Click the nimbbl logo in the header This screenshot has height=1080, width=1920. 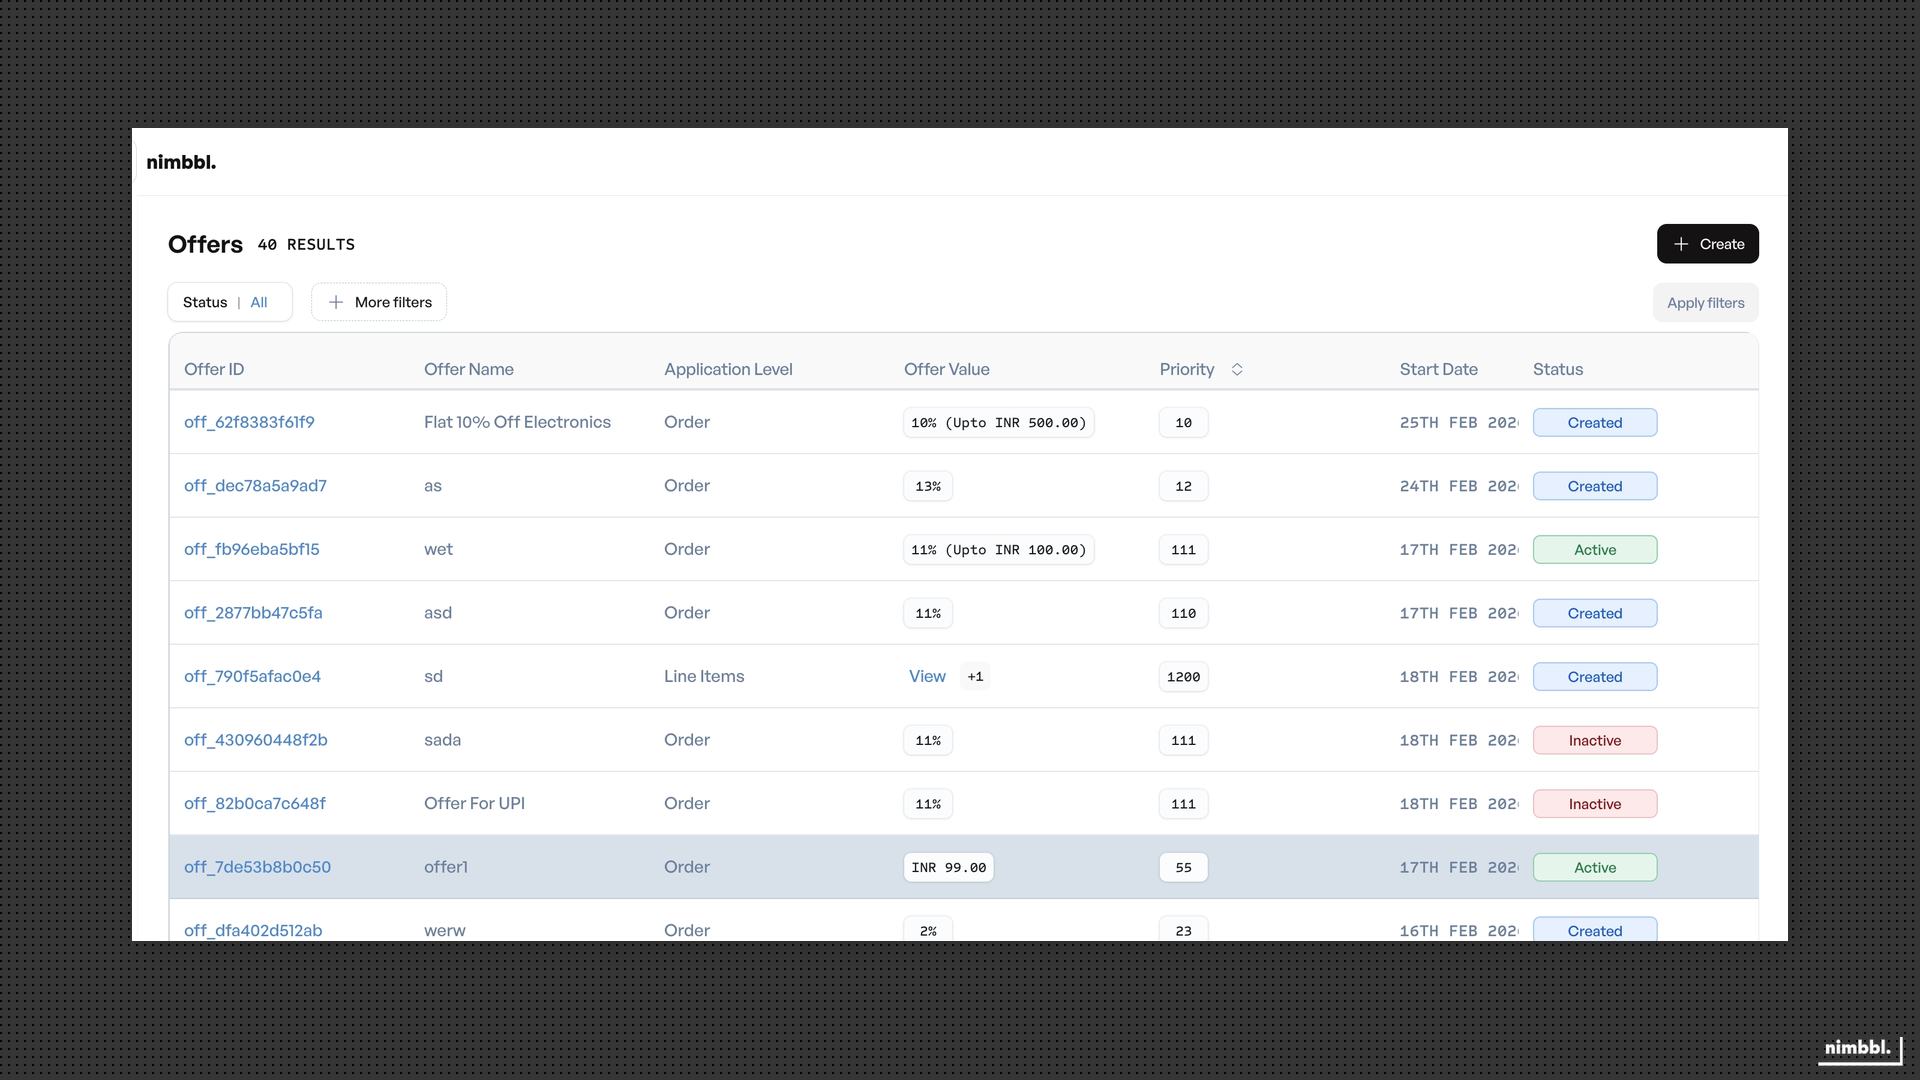tap(181, 161)
